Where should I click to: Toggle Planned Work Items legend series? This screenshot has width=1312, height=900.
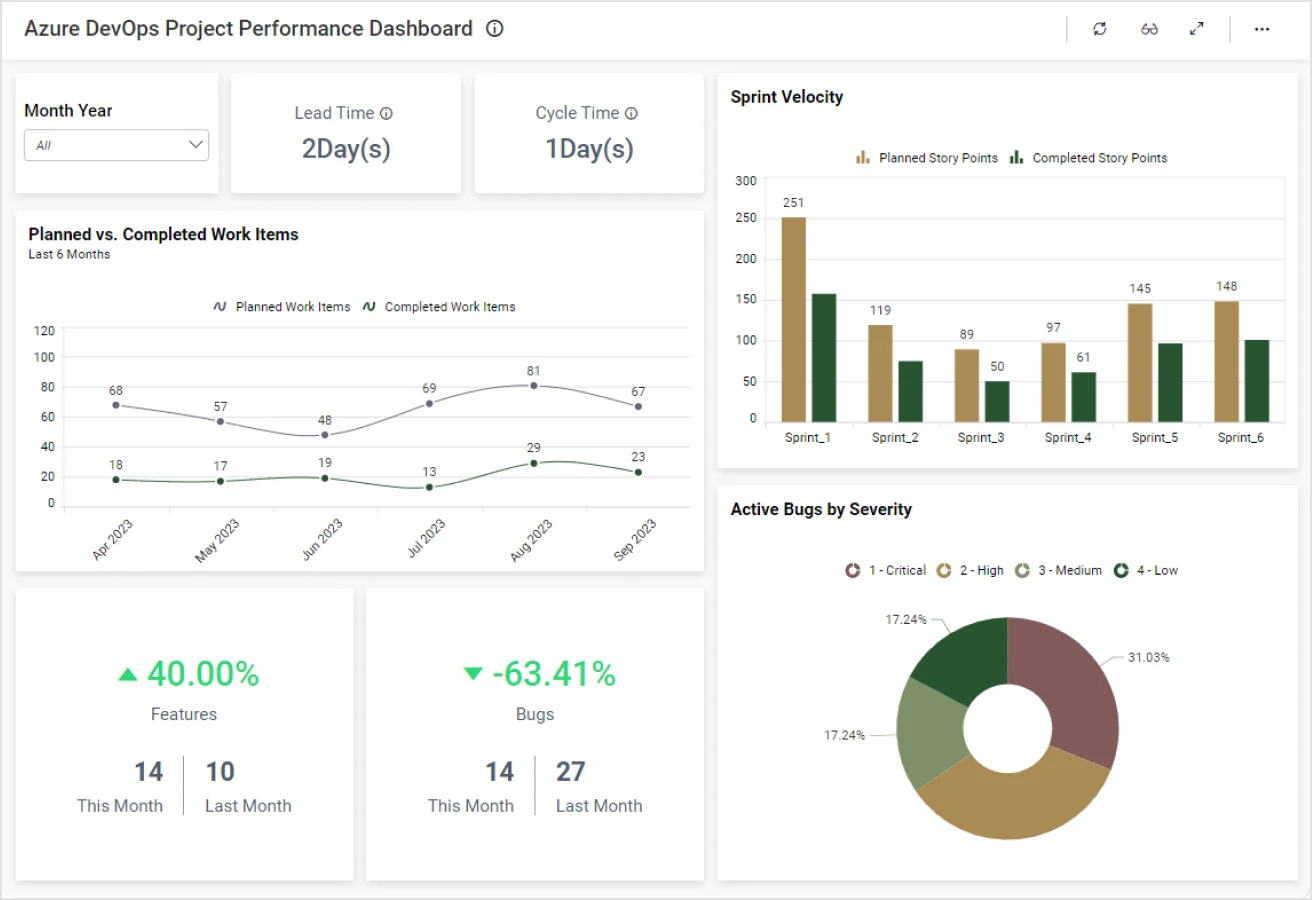tap(282, 307)
